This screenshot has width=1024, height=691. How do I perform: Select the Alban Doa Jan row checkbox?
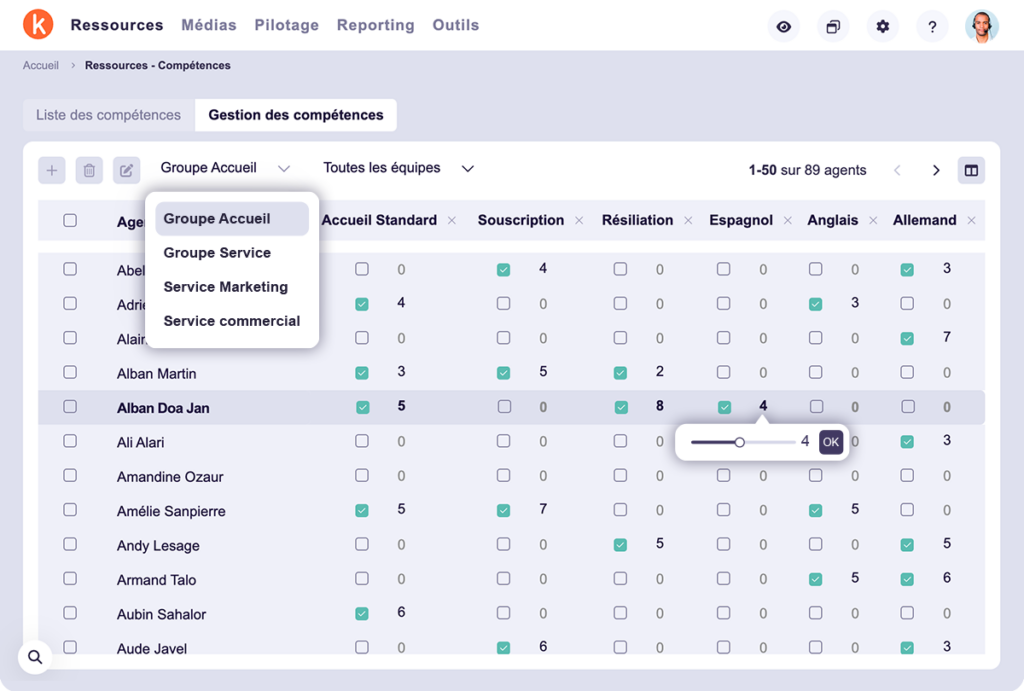70,406
